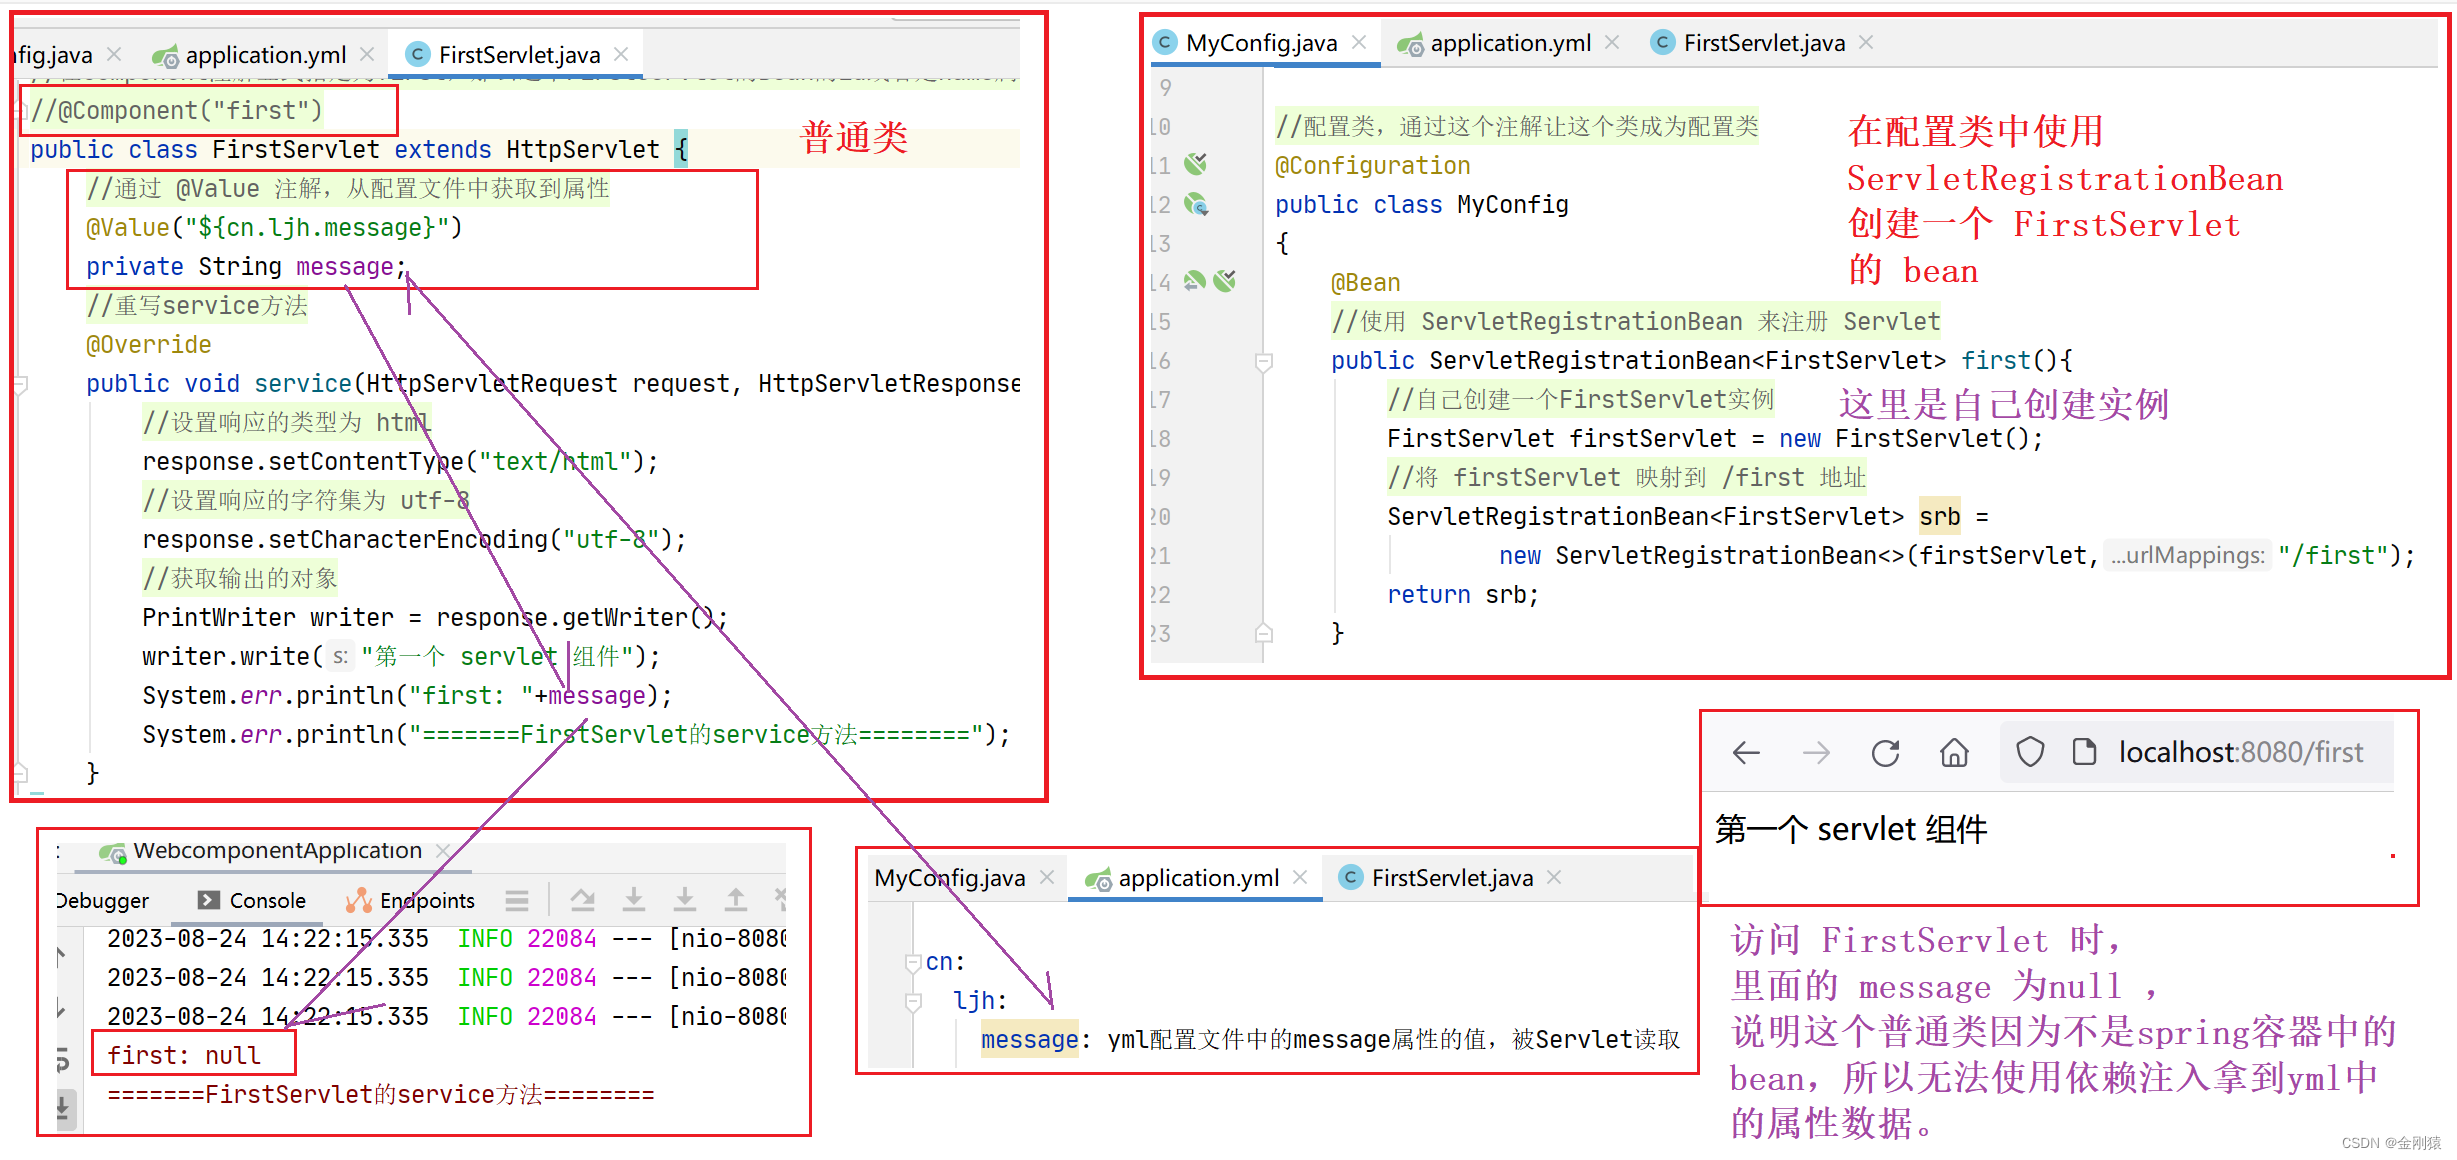Click the highlighted message key in application.yml
Viewport: 2457px width, 1160px height.
tap(1029, 1040)
